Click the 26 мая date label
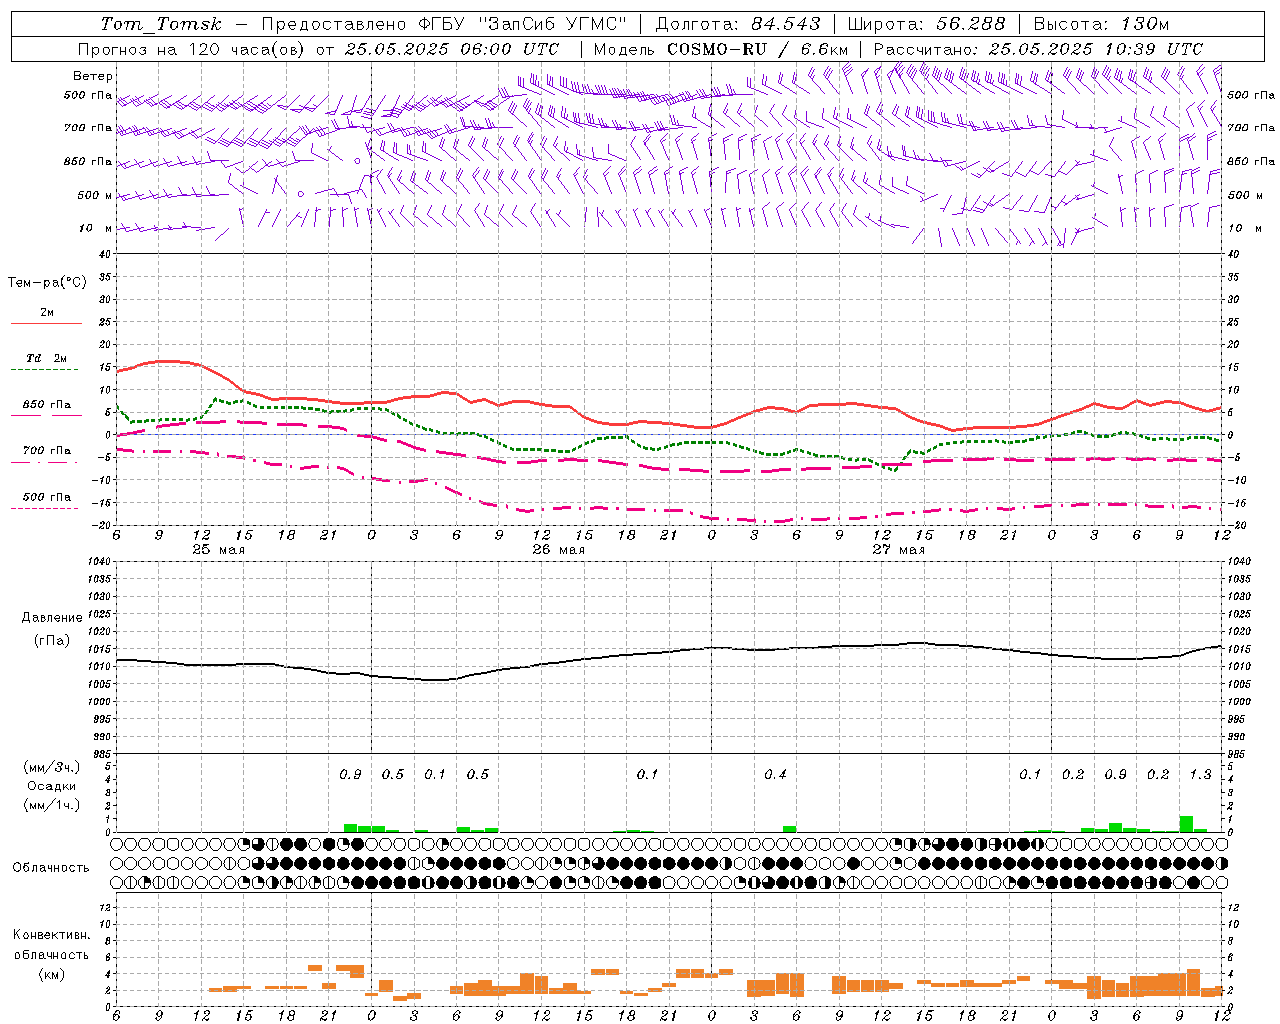This screenshot has height=1024, width=1280. coord(558,550)
